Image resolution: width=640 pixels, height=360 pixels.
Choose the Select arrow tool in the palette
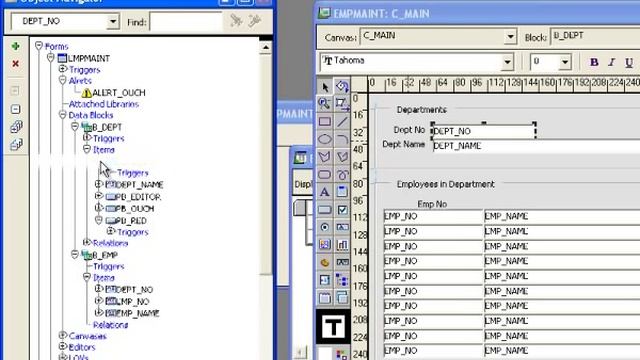click(325, 87)
